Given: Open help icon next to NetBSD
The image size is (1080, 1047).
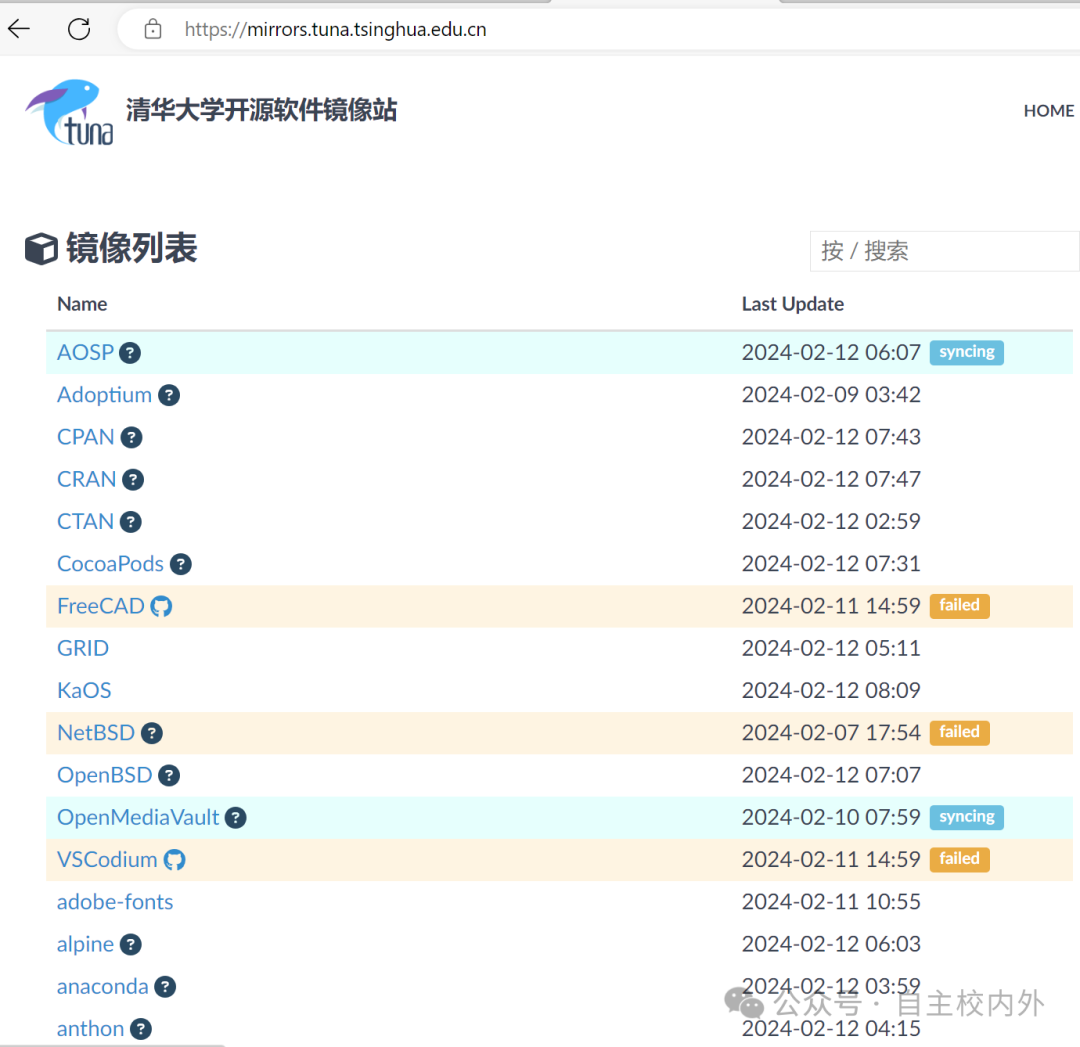Looking at the screenshot, I should (x=152, y=733).
